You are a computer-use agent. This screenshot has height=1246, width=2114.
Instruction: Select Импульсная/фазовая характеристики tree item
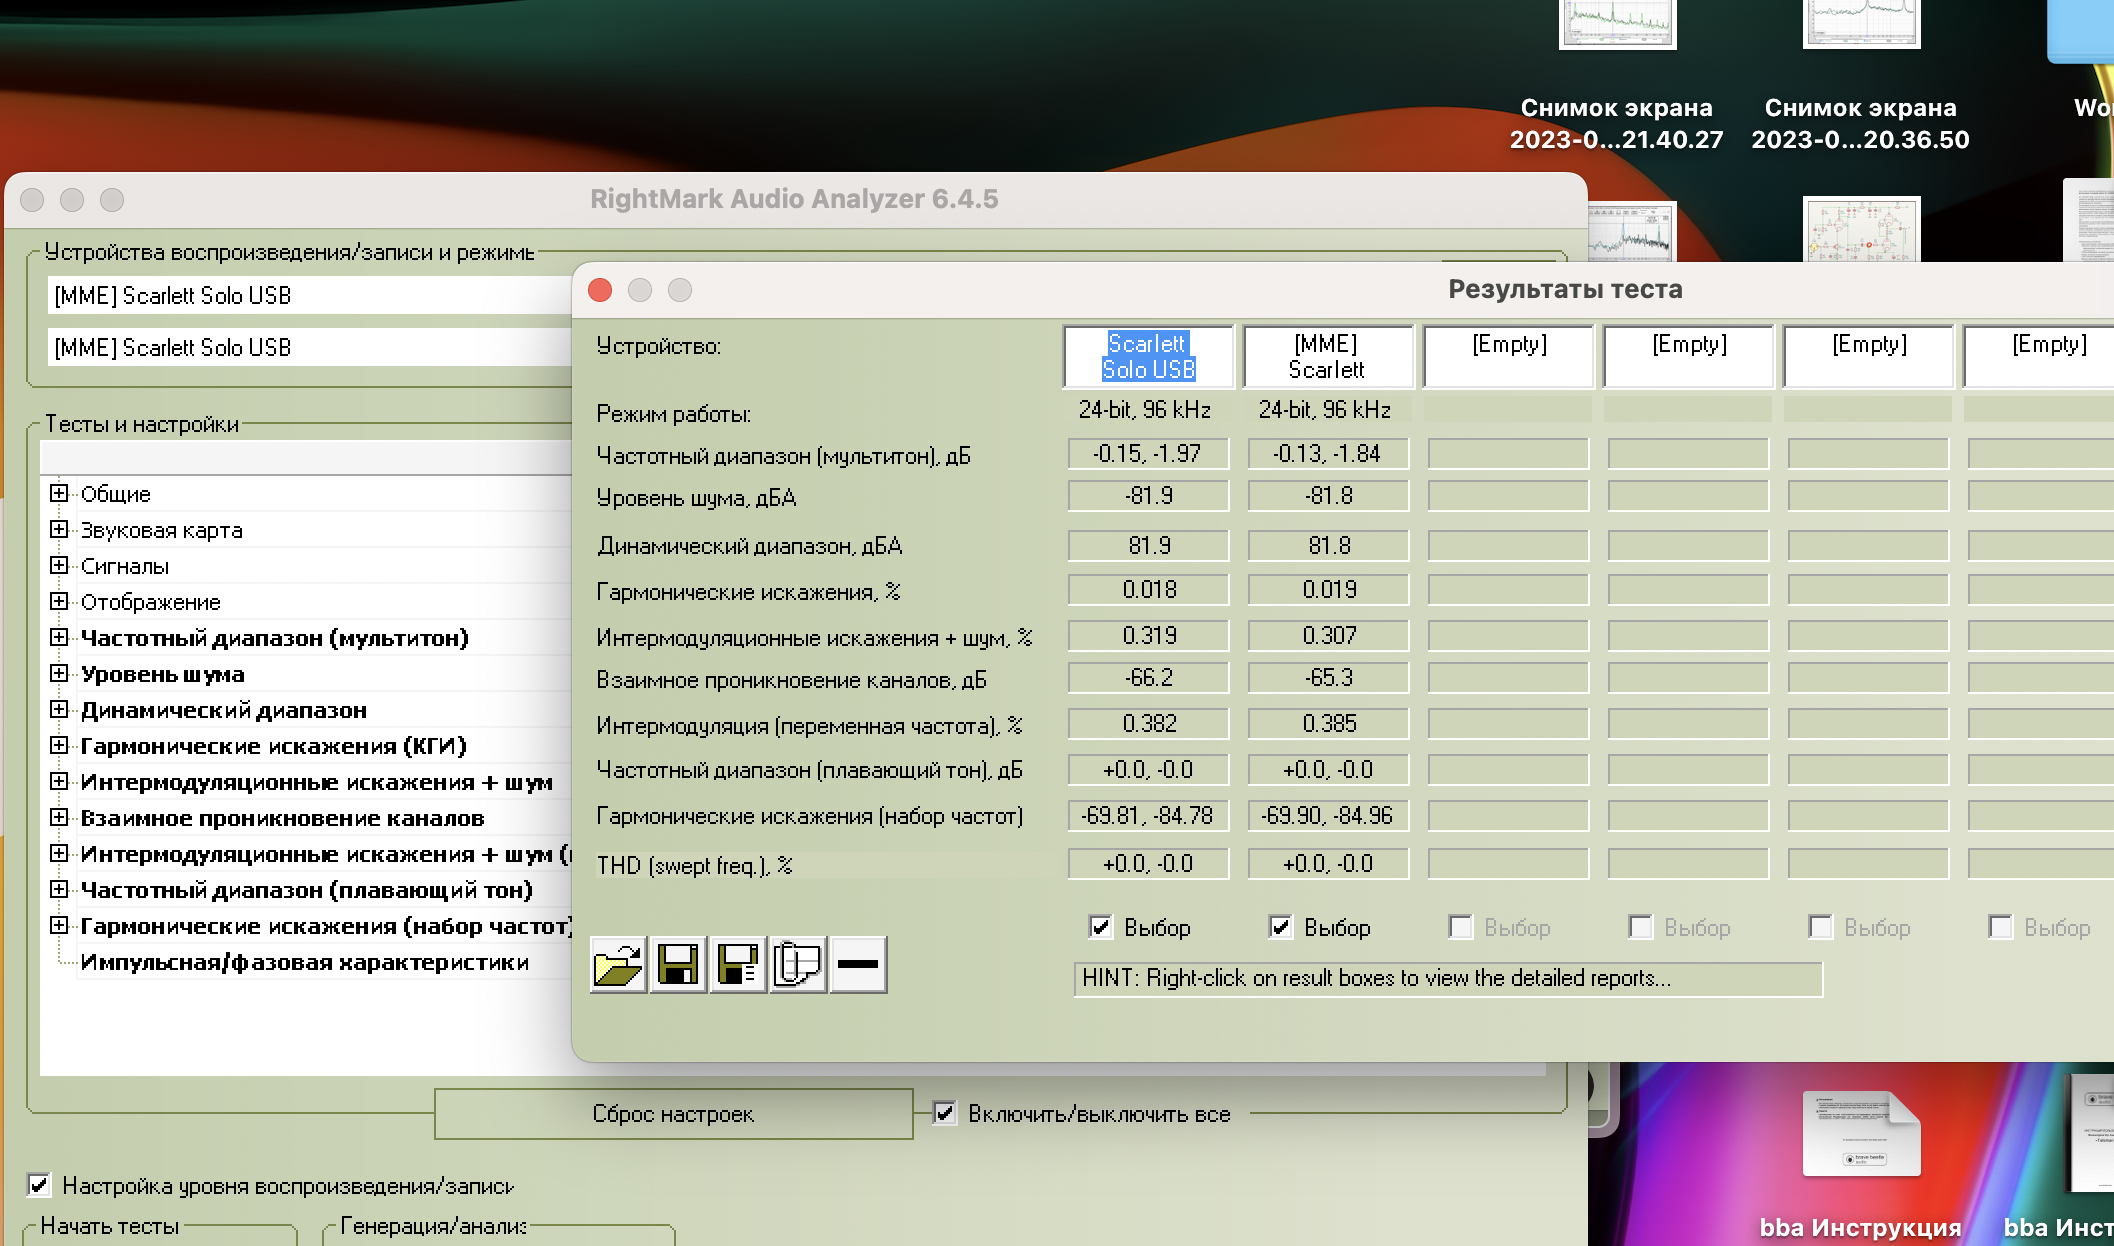tap(304, 962)
